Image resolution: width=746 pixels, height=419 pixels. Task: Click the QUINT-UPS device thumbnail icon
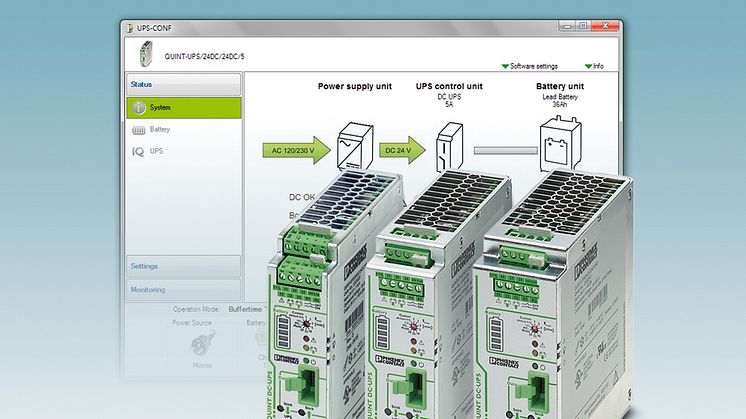pyautogui.click(x=146, y=54)
